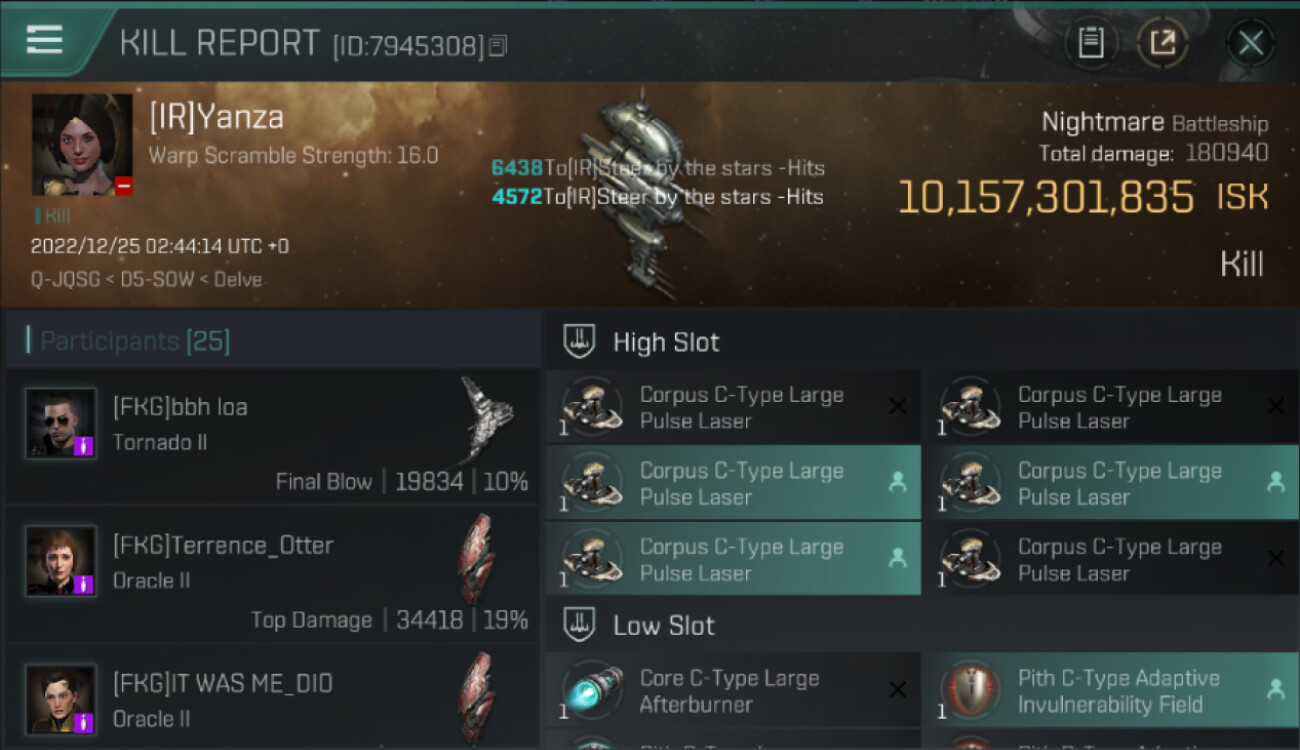Open the Participants tab
1300x750 pixels.
(x=135, y=342)
